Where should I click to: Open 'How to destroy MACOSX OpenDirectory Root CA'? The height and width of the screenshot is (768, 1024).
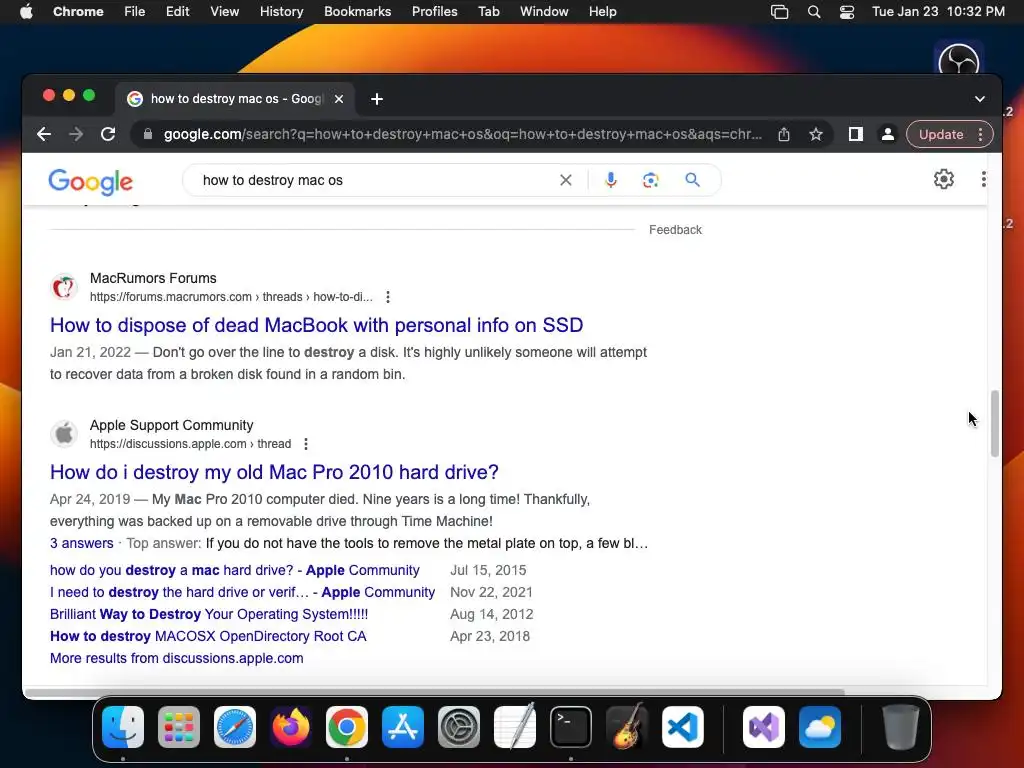point(208,636)
